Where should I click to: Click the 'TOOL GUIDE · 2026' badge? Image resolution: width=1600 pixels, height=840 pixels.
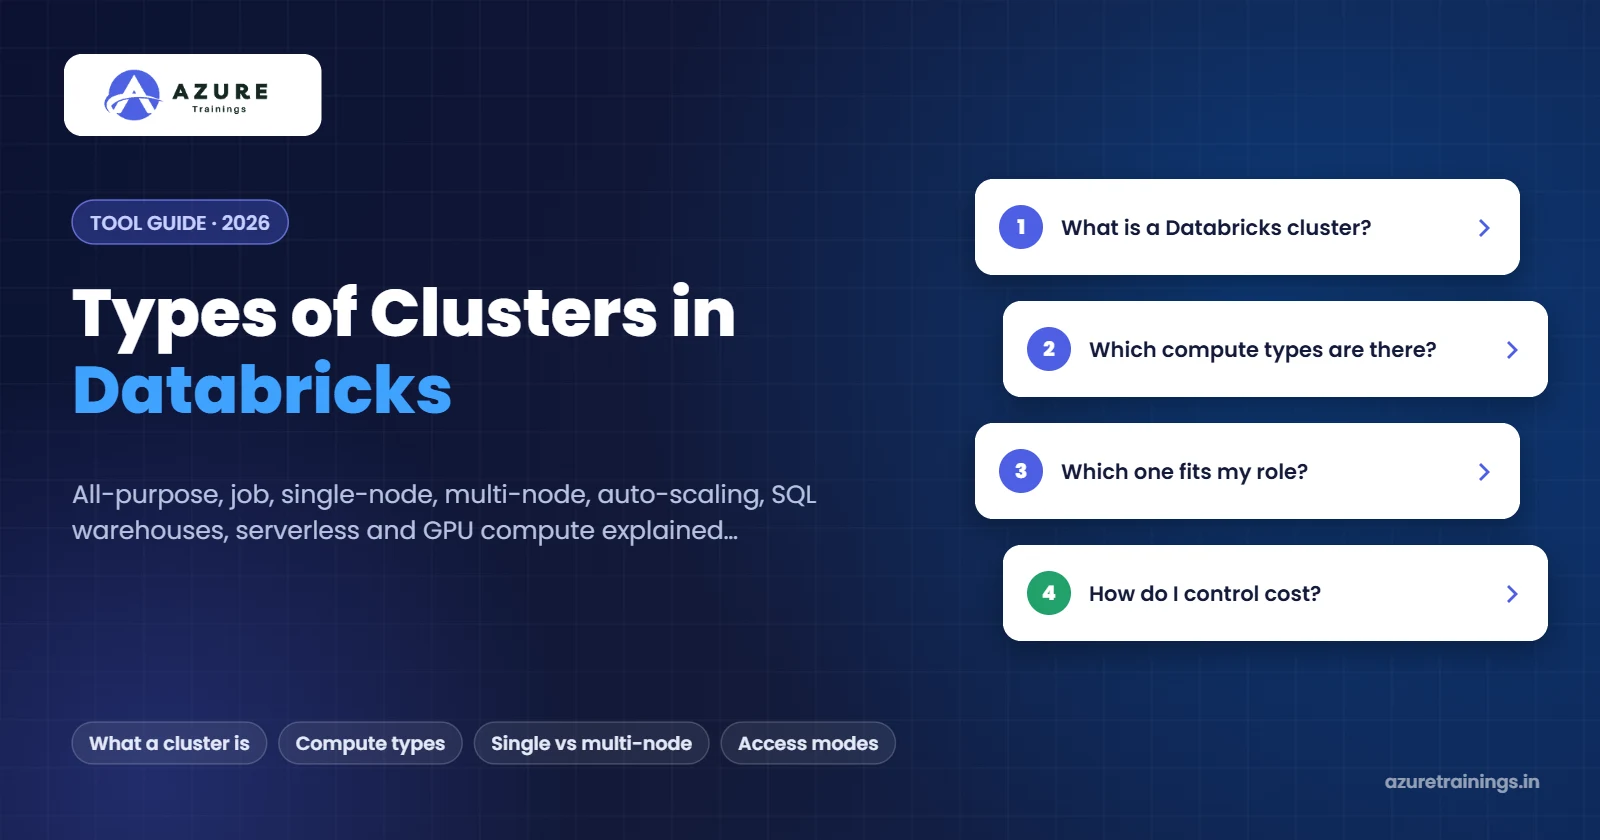pyautogui.click(x=180, y=222)
